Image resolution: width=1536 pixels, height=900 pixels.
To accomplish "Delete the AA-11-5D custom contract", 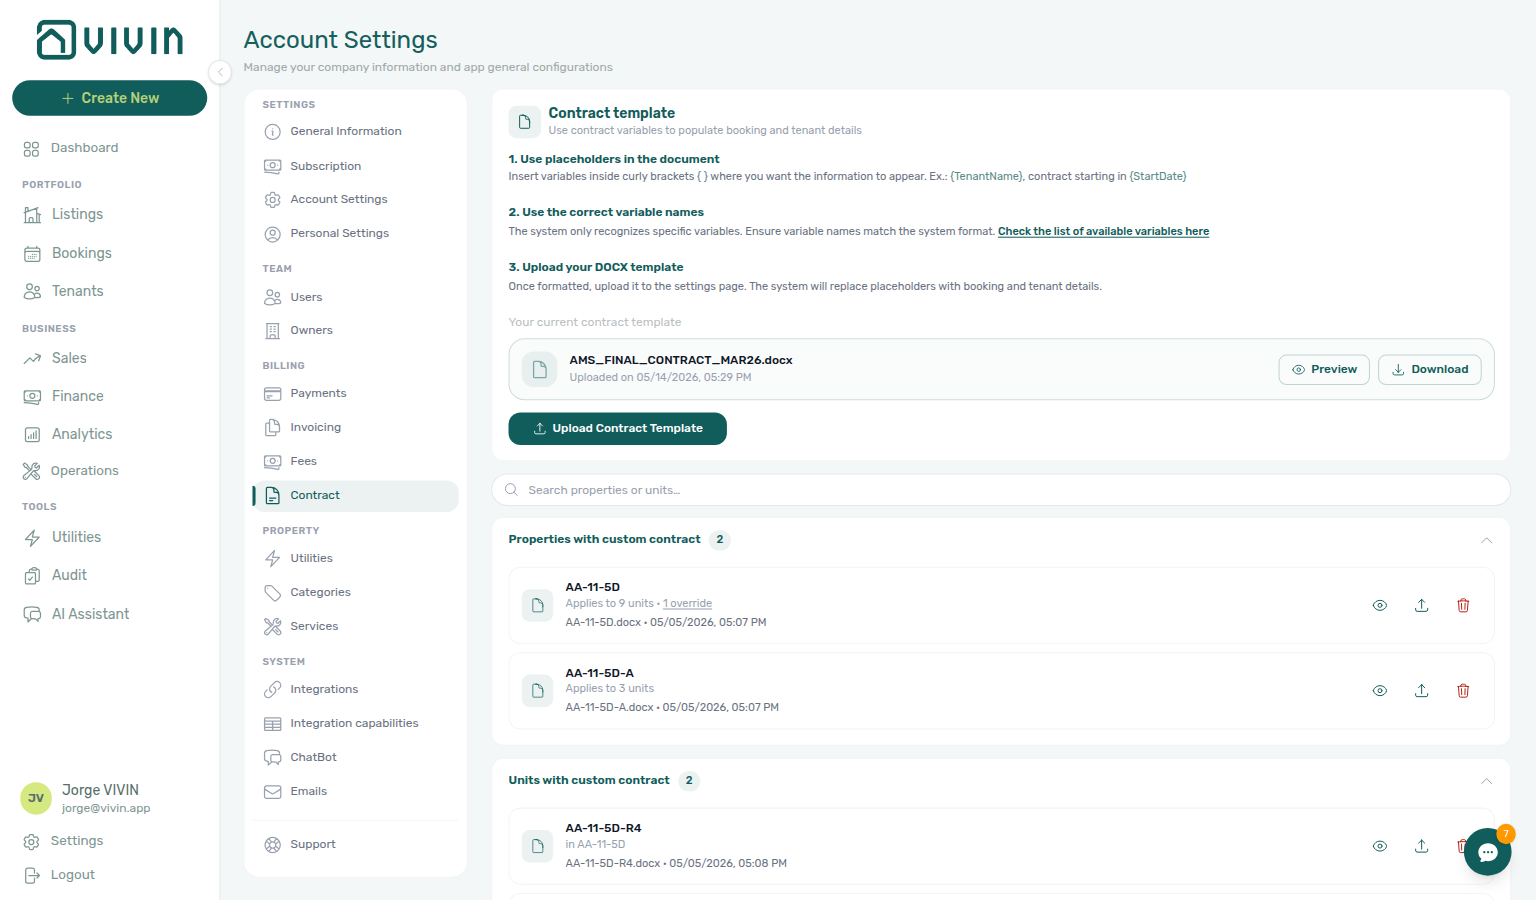I will coord(1463,606).
